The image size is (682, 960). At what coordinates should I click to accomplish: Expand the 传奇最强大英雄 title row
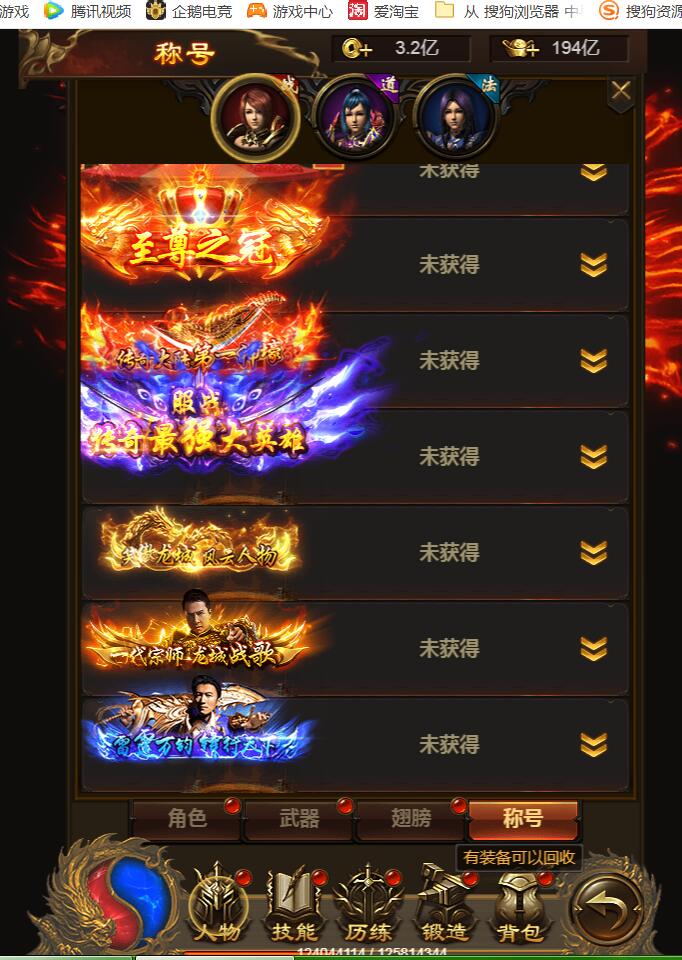(593, 457)
